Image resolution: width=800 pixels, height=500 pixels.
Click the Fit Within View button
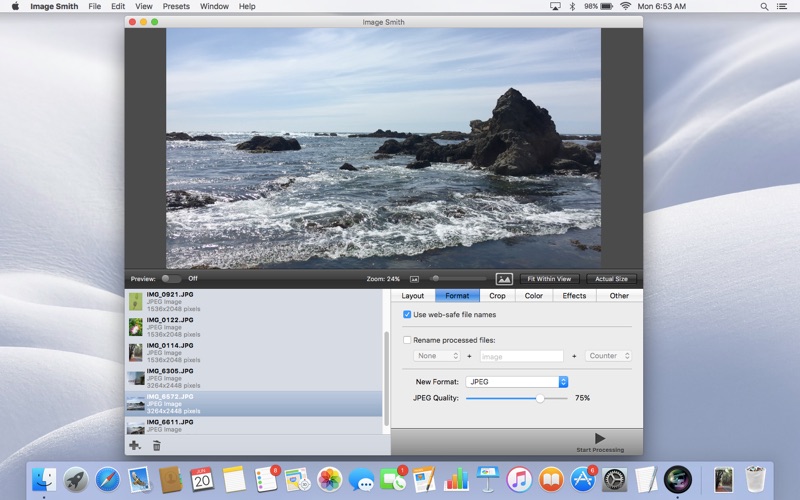(549, 279)
